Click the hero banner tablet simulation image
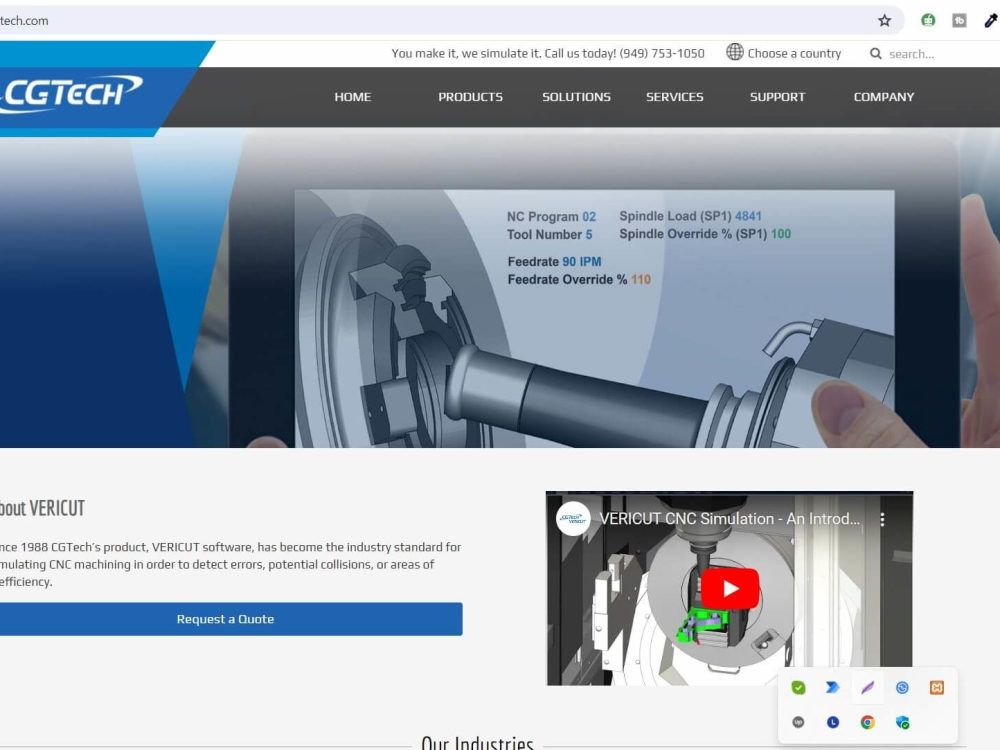 coord(594,318)
